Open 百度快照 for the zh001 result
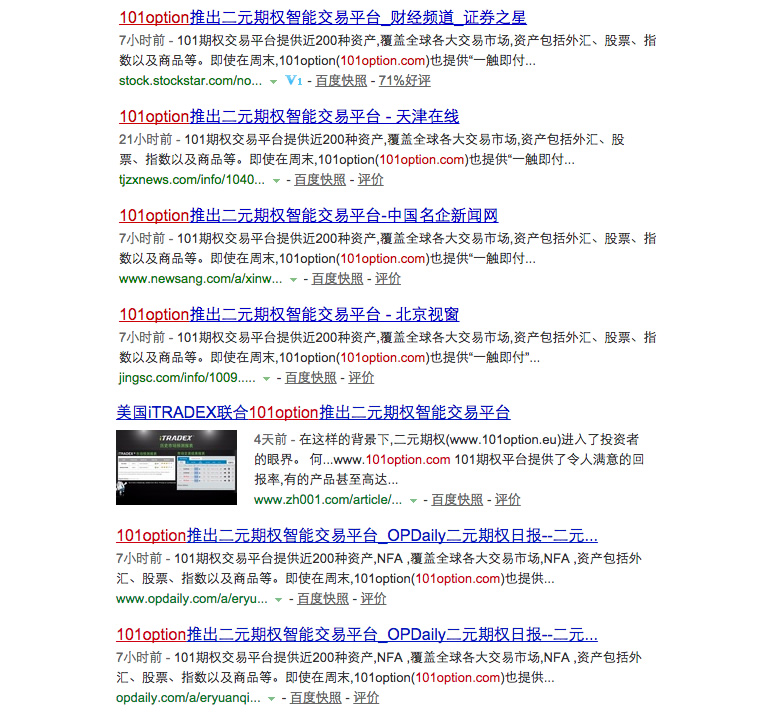The height and width of the screenshot is (725, 774). [457, 500]
